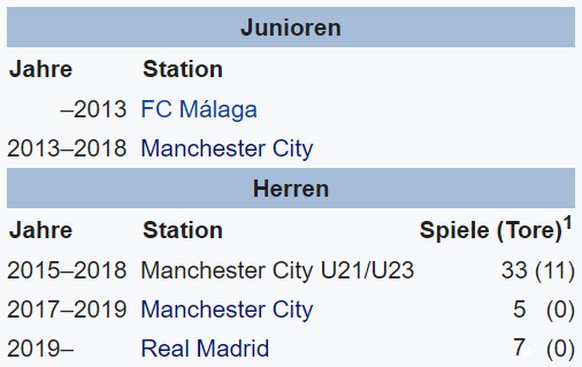Click the Real Madrid 7 (0) stats
The width and height of the screenshot is (582, 367).
pos(544,348)
